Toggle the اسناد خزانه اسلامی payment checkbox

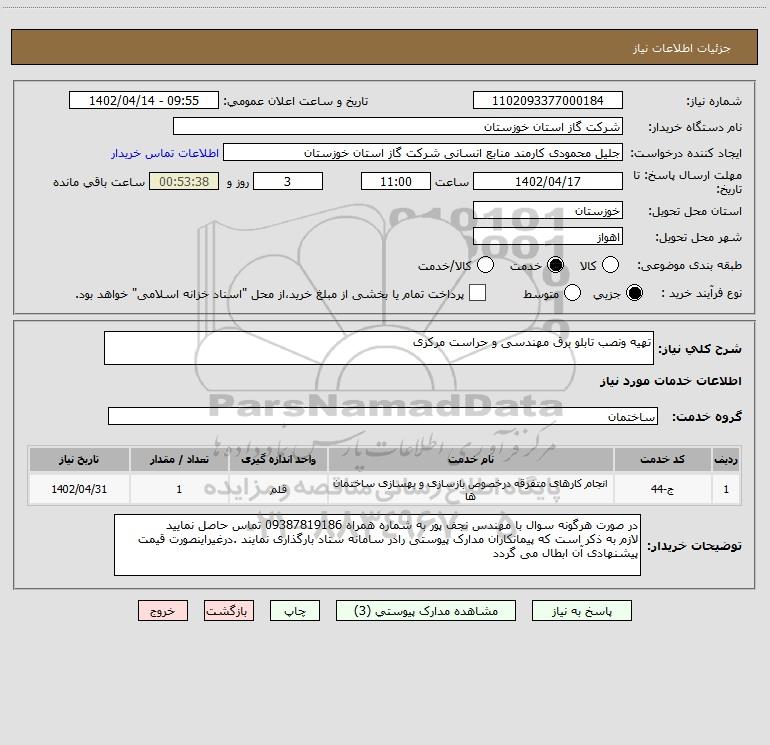477,293
